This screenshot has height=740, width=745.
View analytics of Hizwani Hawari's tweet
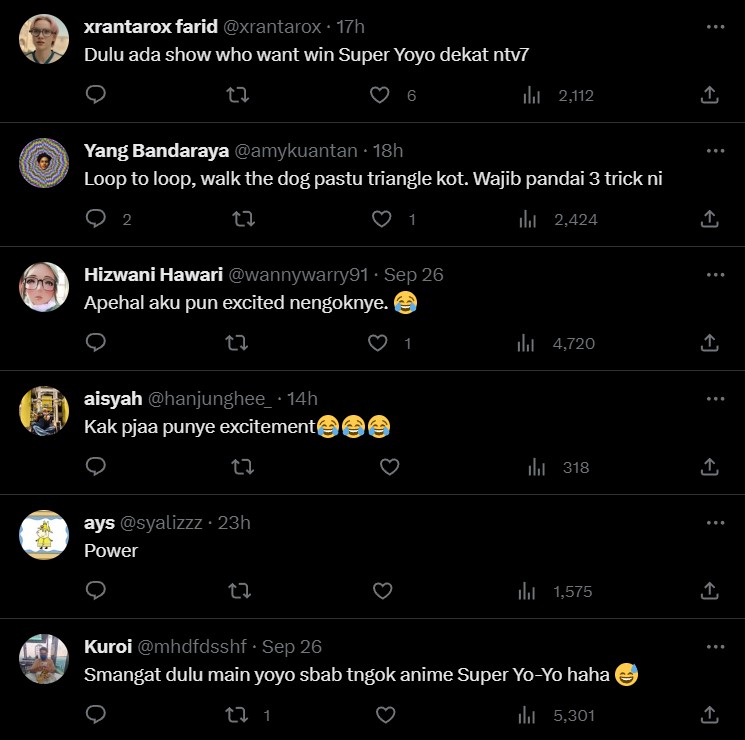pyautogui.click(x=527, y=343)
